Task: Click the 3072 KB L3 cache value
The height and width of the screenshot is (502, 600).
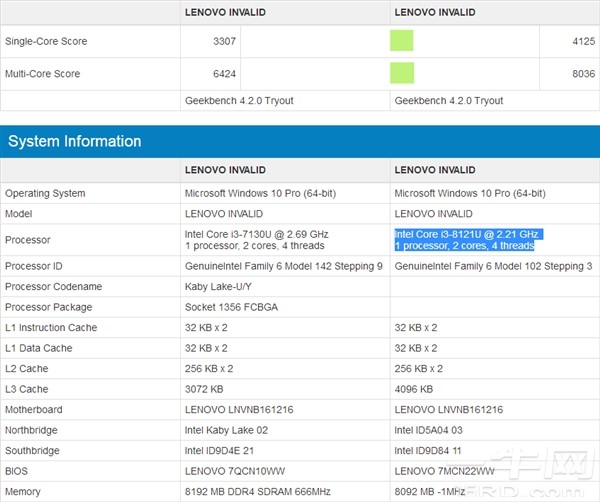Action: pos(204,389)
